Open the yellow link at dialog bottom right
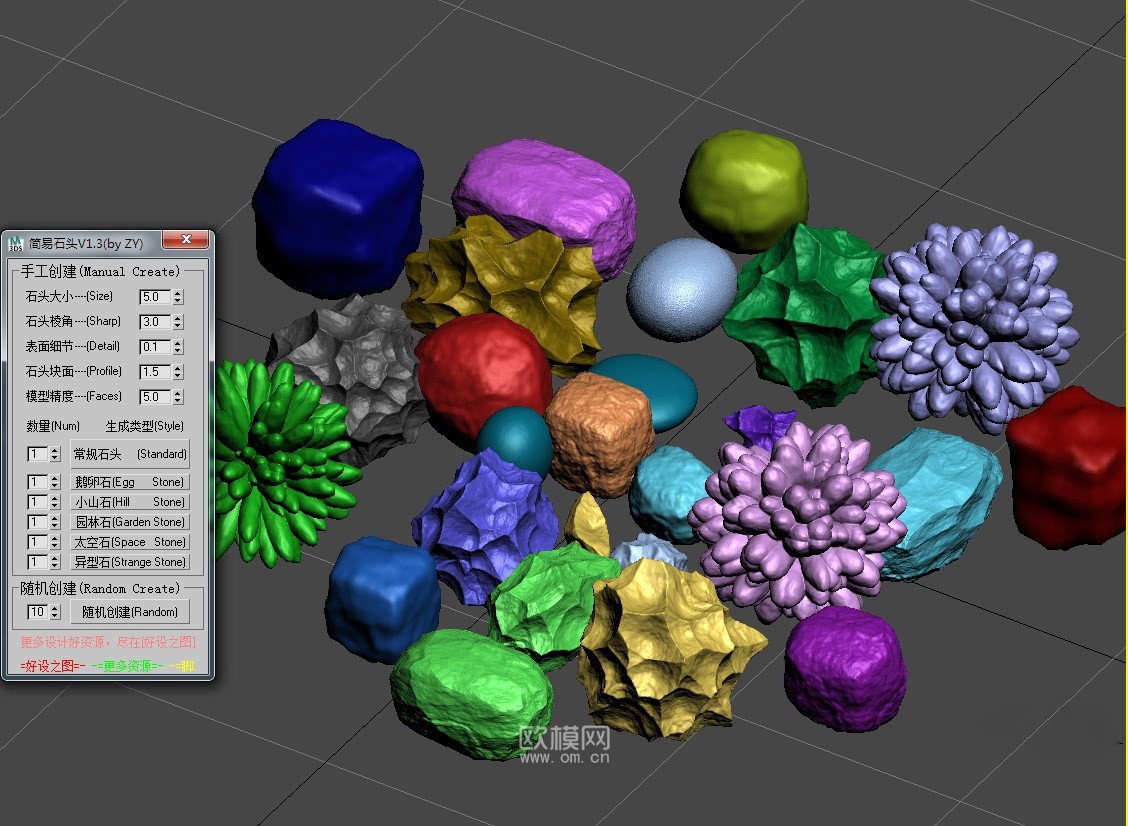This screenshot has width=1128, height=826. coord(183,666)
